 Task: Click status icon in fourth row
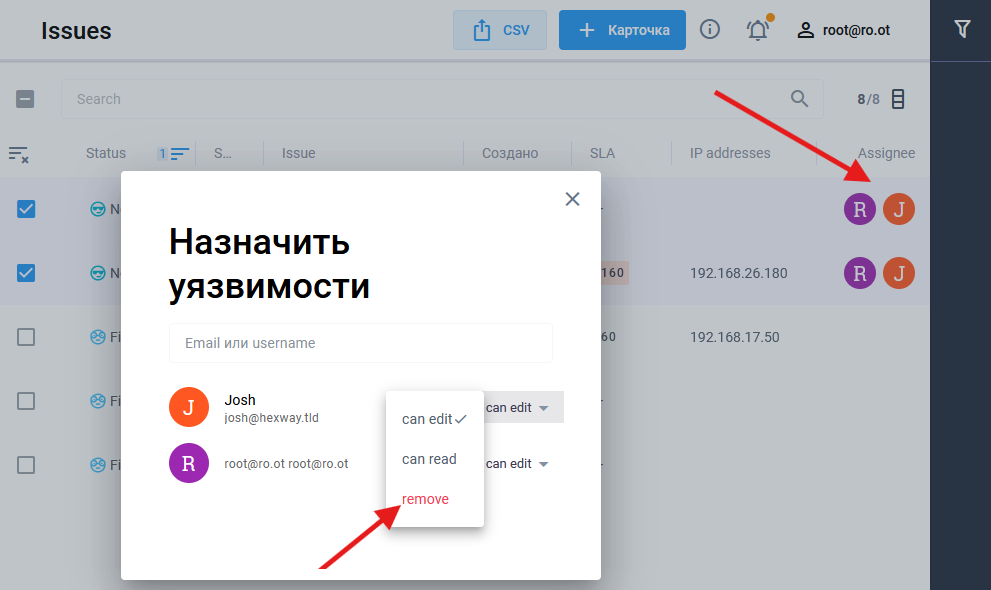click(x=98, y=401)
